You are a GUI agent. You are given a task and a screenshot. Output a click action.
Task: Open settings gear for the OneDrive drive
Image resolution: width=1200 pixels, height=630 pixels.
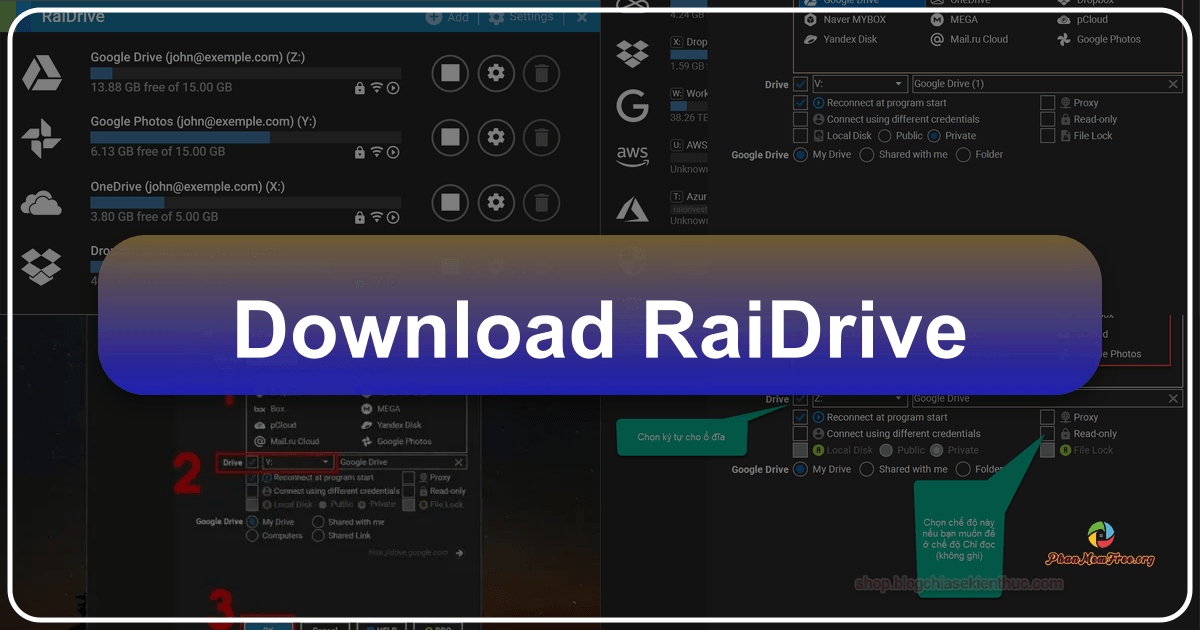pos(496,202)
